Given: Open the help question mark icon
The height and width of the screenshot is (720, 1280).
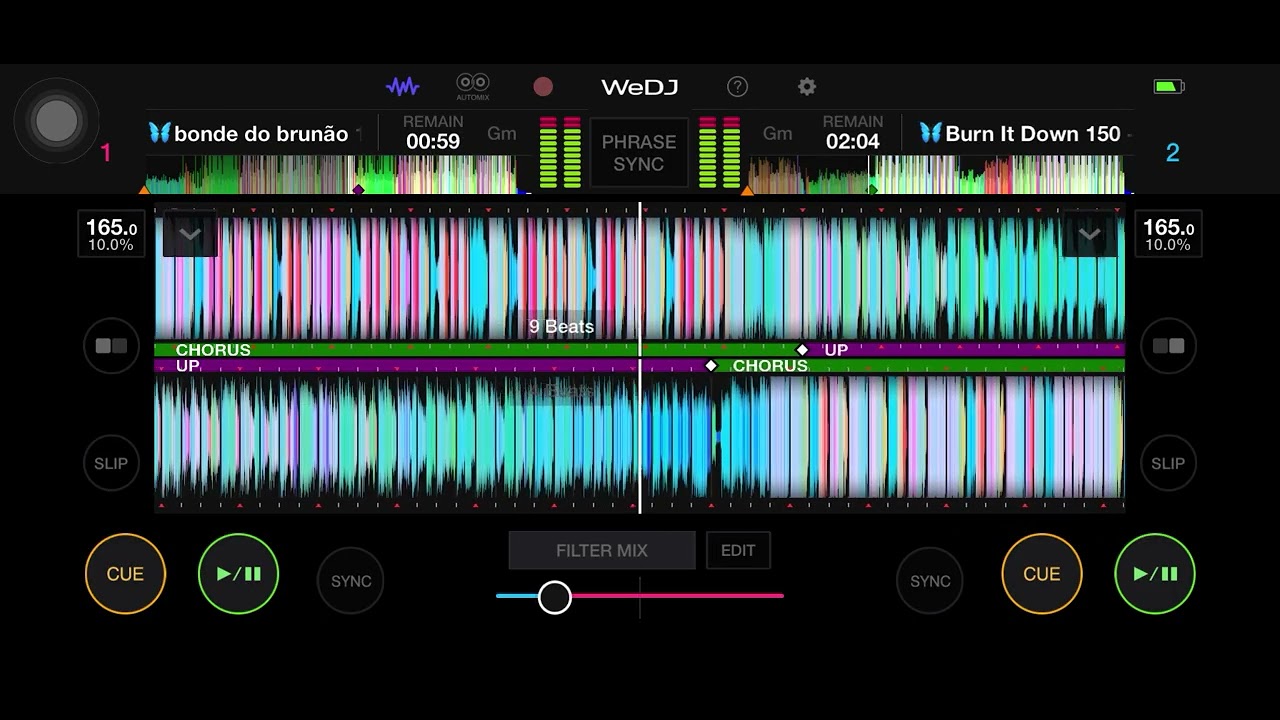Looking at the screenshot, I should pos(737,87).
